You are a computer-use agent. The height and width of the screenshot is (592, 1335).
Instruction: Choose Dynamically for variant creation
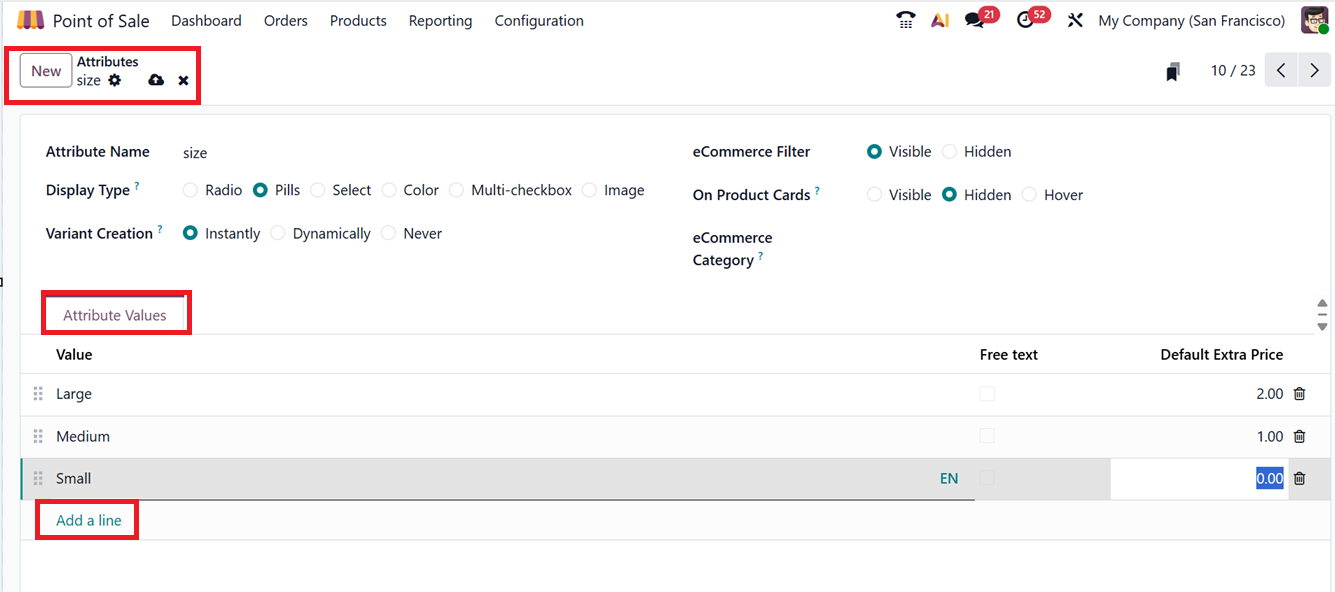click(279, 233)
